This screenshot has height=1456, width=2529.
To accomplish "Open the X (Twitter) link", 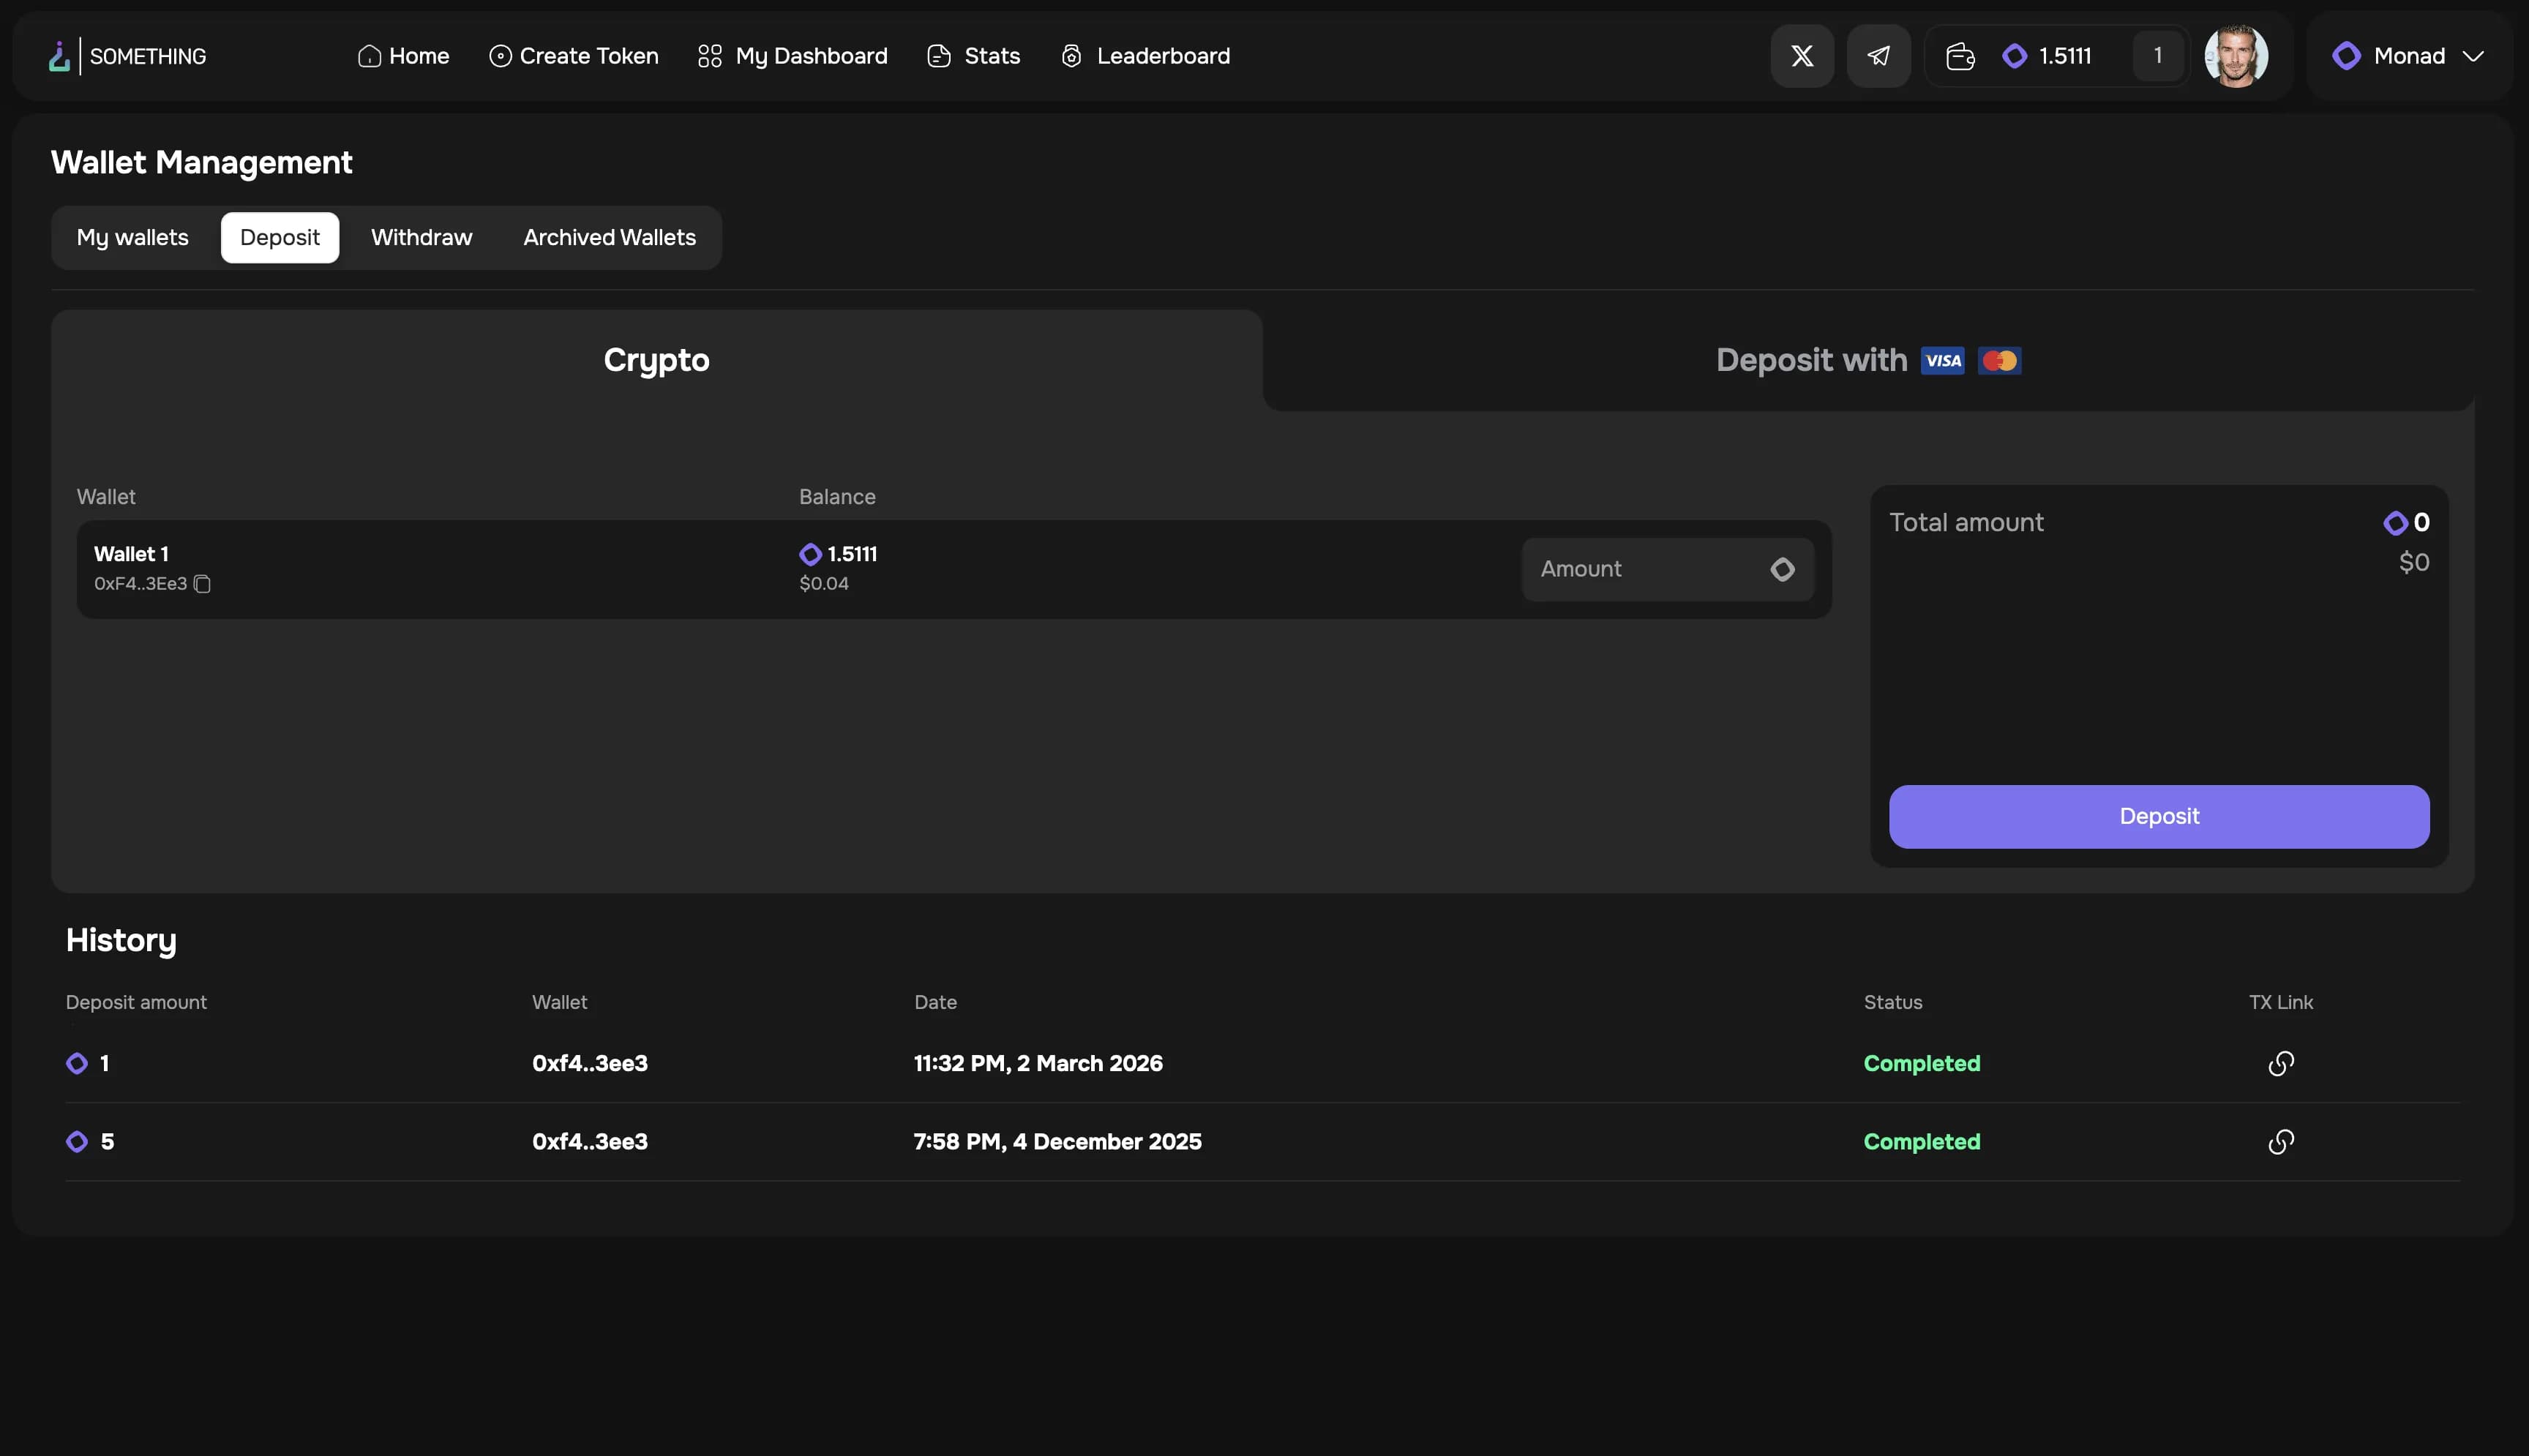I will pyautogui.click(x=1802, y=55).
